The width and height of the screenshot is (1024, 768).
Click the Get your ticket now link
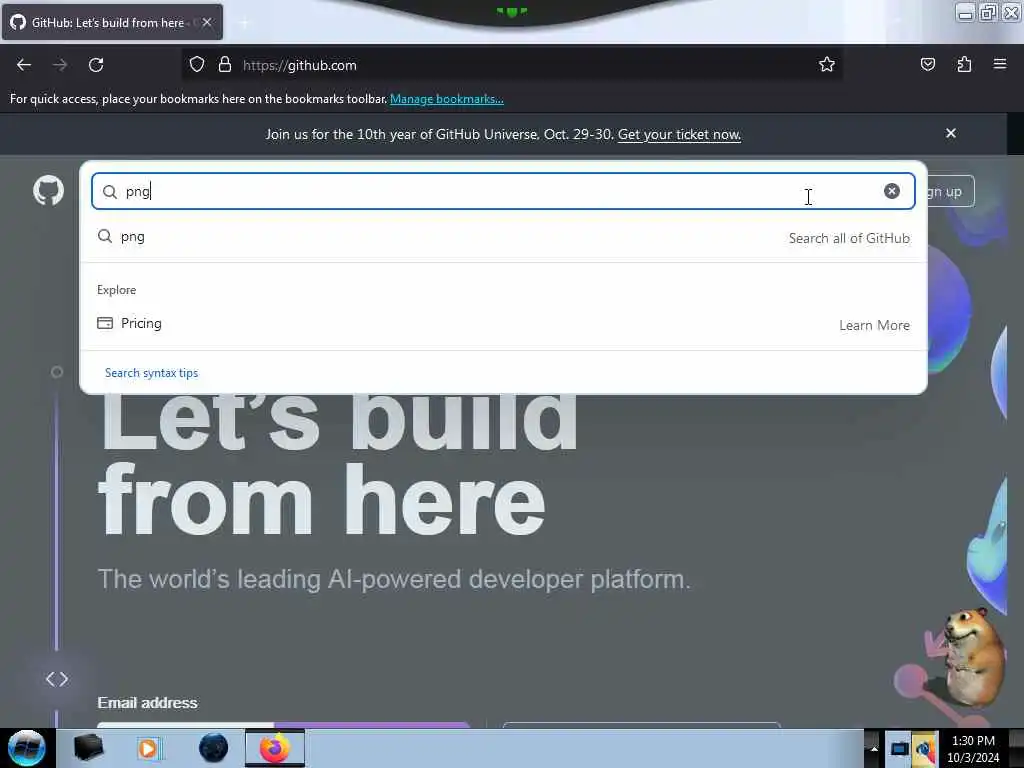coord(679,135)
